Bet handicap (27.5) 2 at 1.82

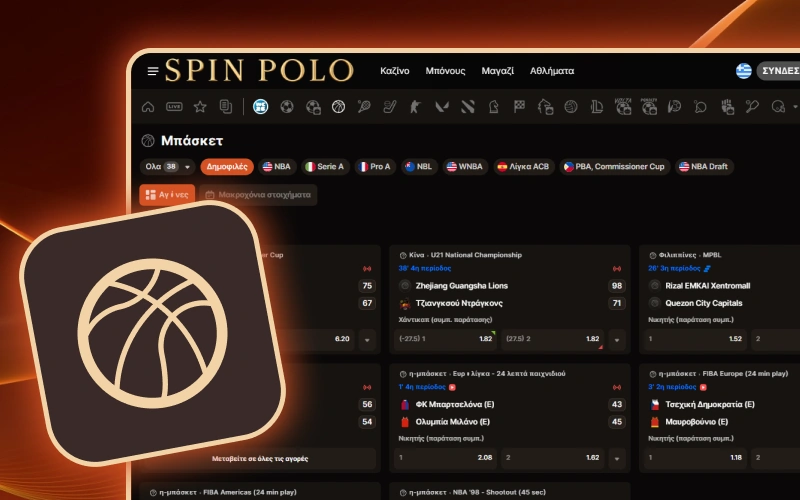coord(553,339)
